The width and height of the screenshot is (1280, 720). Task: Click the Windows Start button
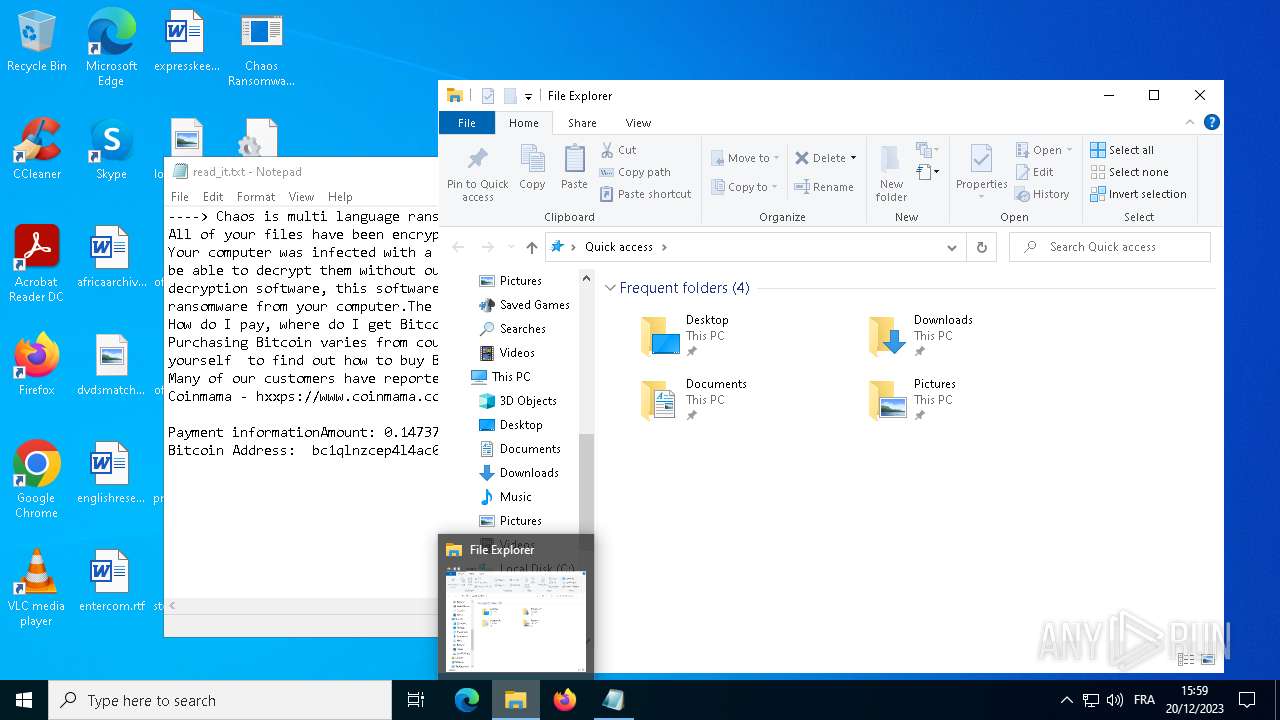24,700
